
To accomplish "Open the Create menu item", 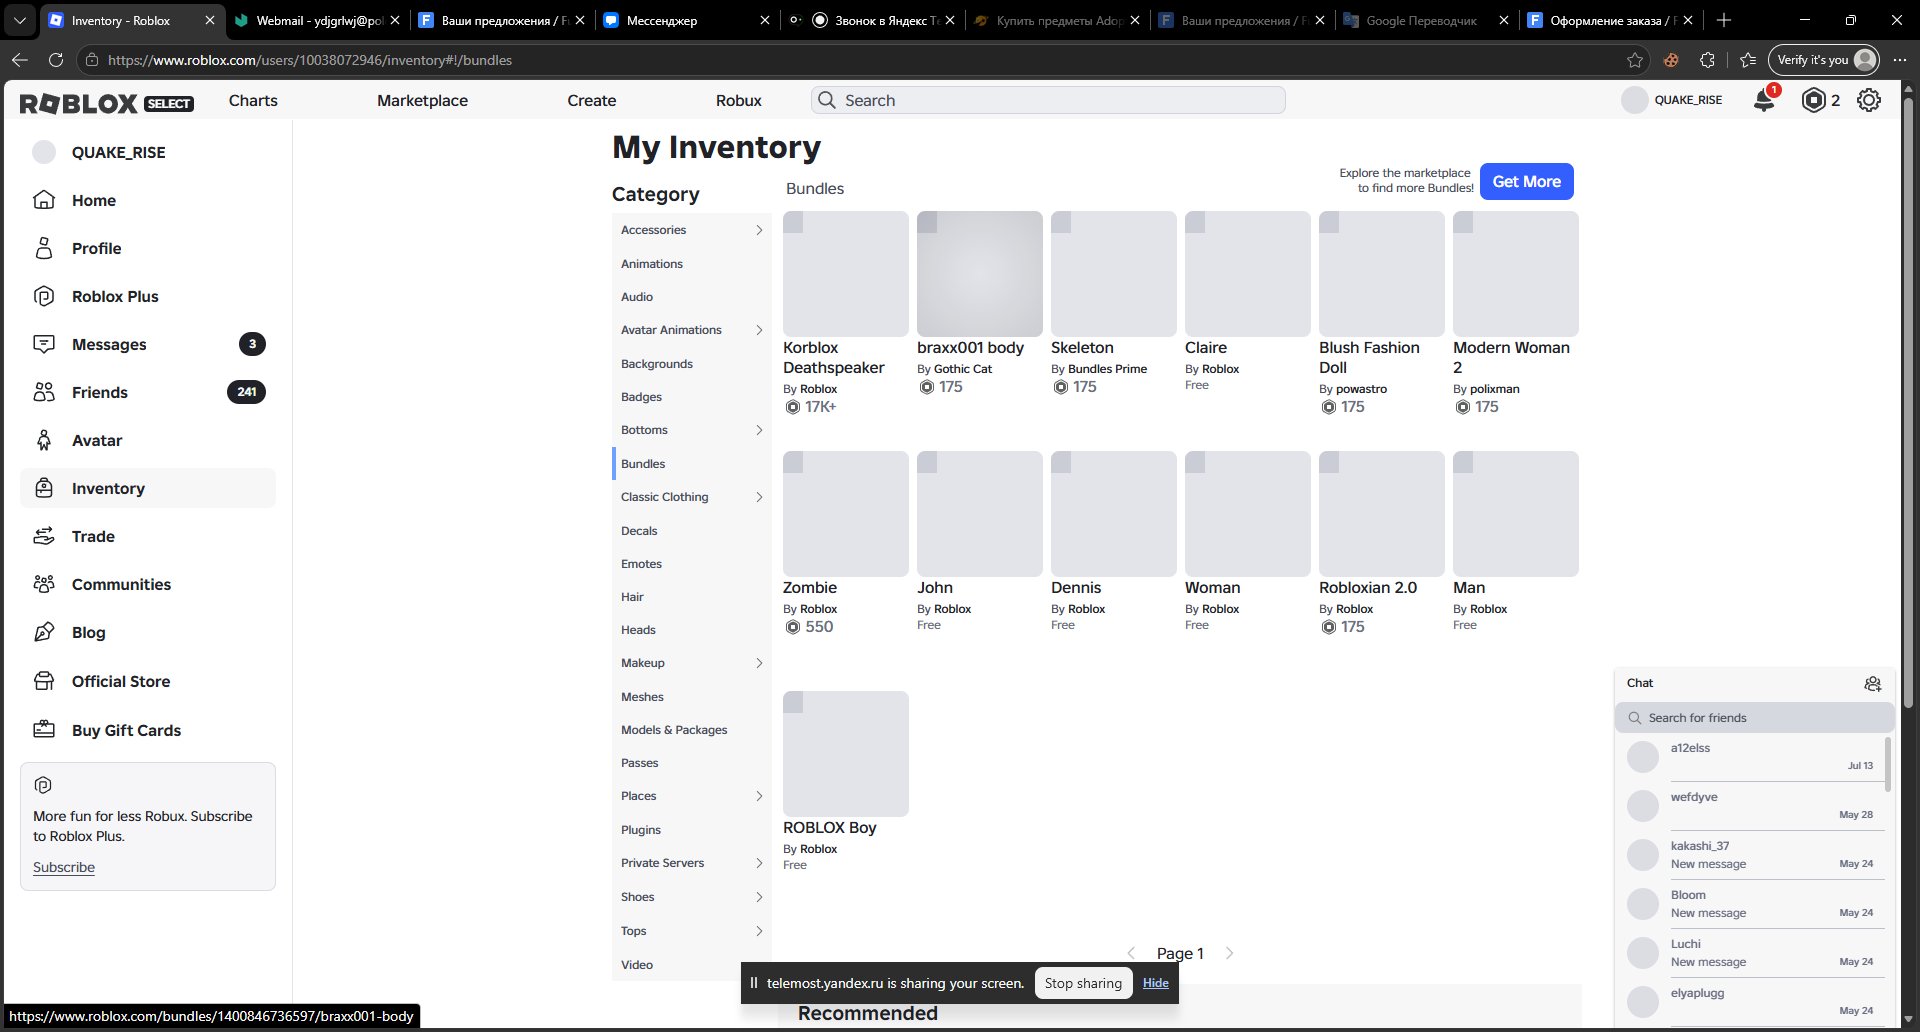I will pyautogui.click(x=592, y=100).
